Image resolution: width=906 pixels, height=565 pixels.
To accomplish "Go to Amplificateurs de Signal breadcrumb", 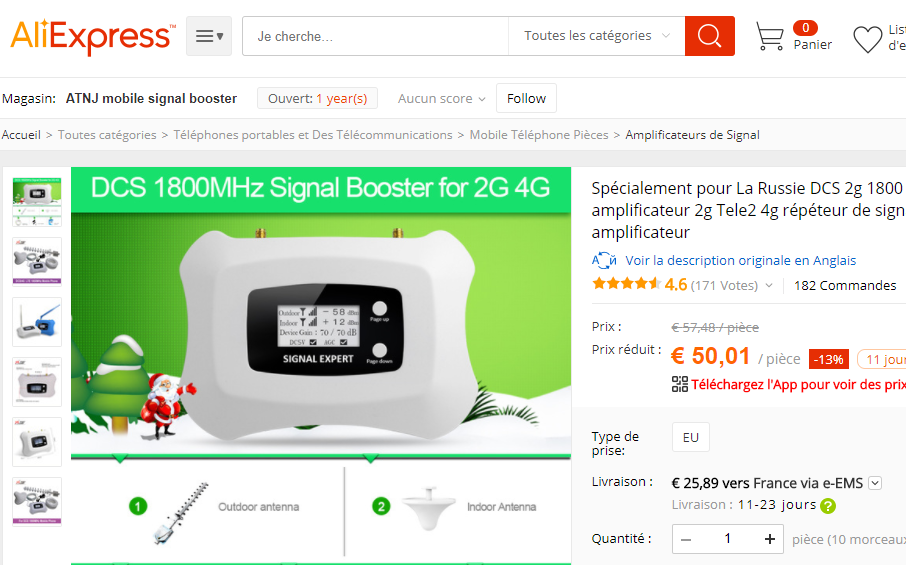I will coord(692,135).
